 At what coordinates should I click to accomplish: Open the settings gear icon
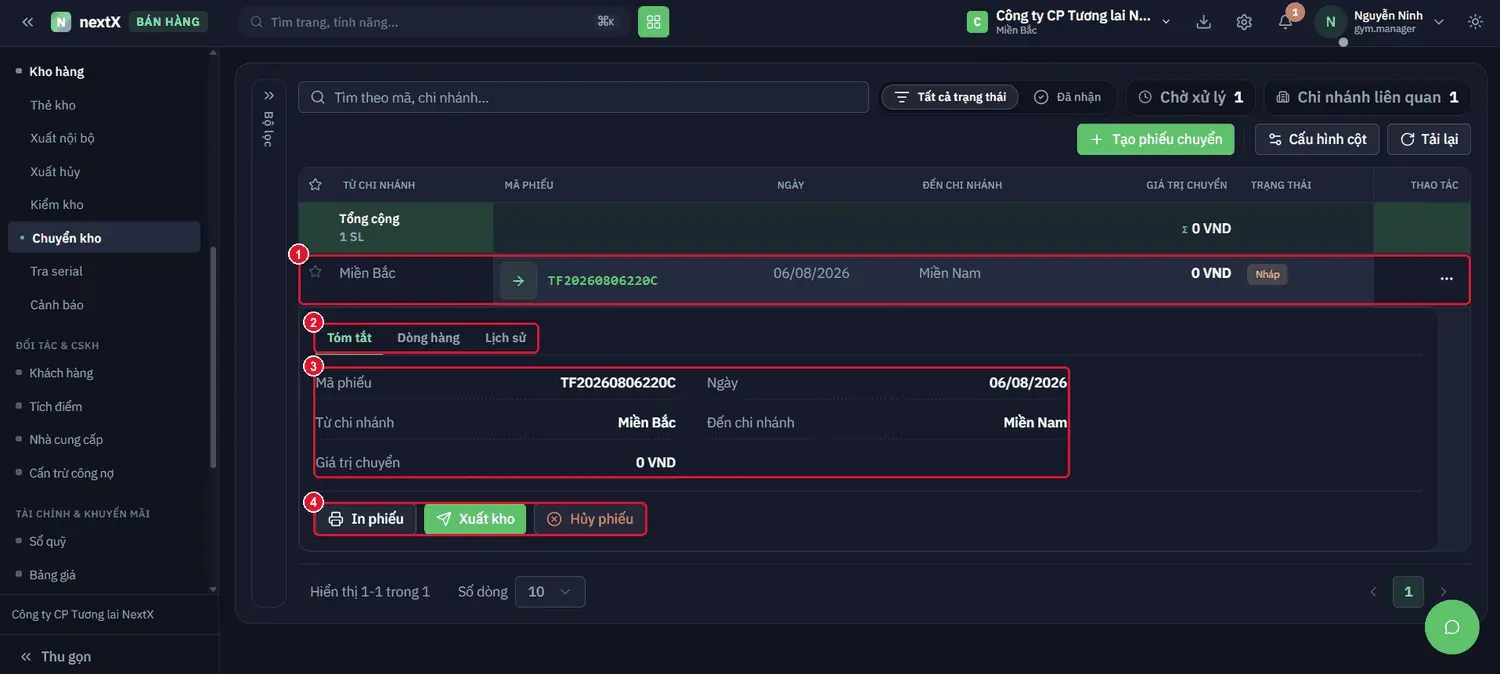point(1244,21)
